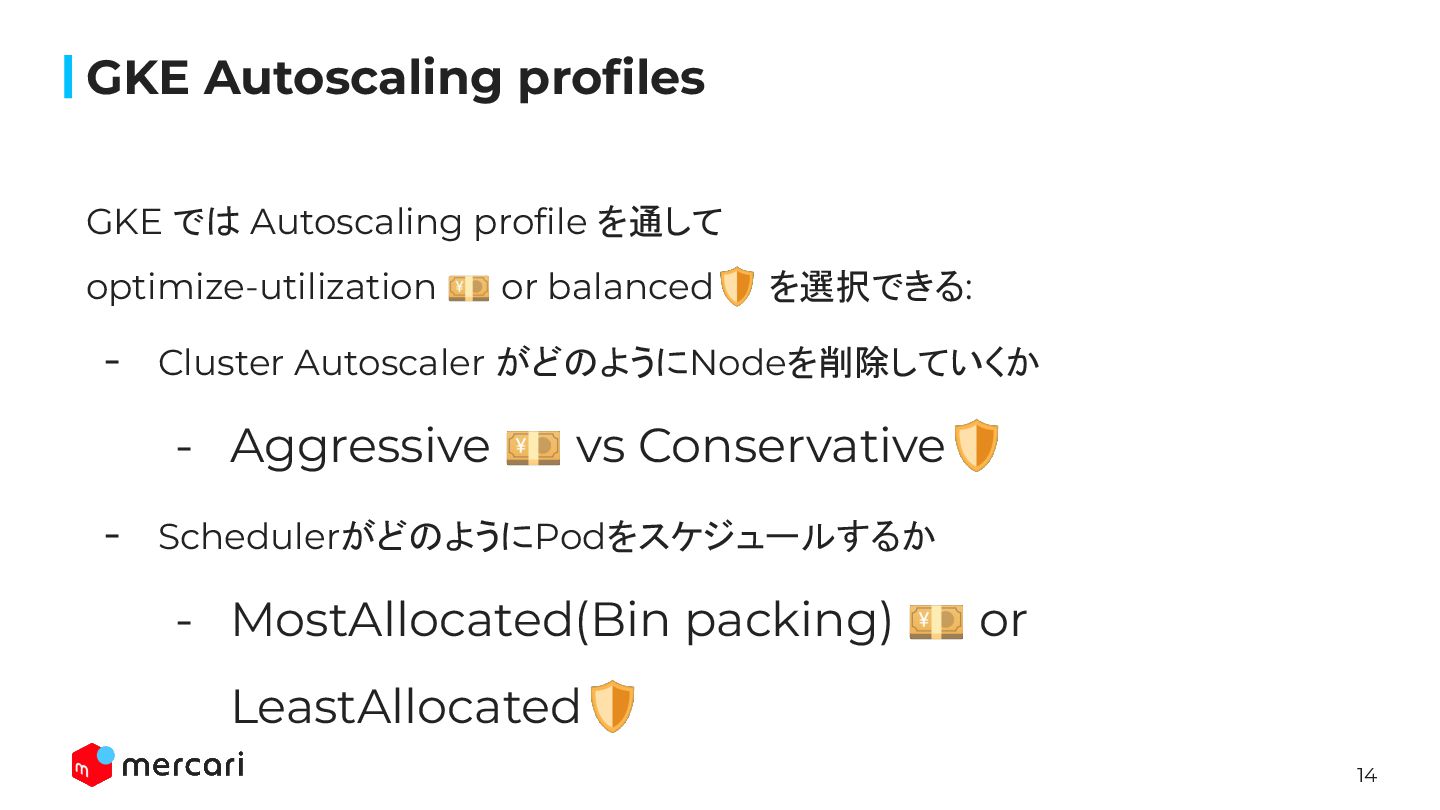The height and width of the screenshot is (810, 1440).
Task: Click the blue bar beside the title
Action: click(68, 77)
